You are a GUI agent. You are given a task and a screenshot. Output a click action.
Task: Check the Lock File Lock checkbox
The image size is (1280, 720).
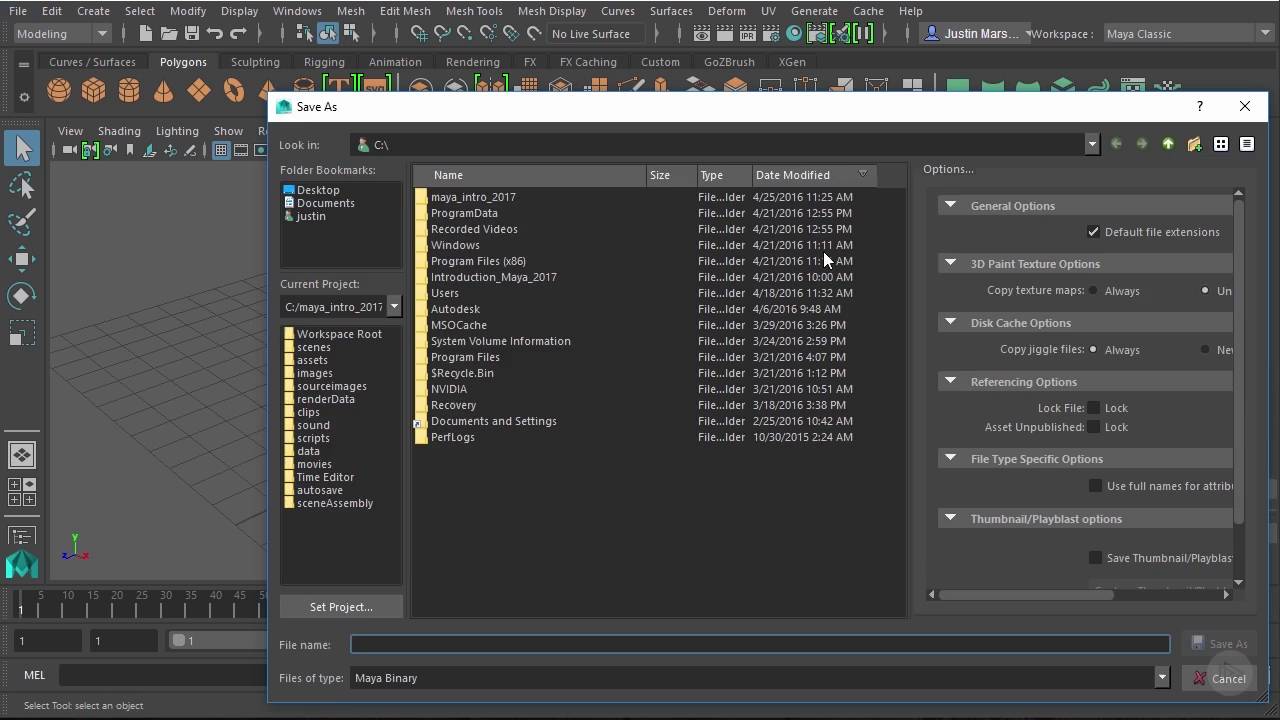[x=1094, y=408]
